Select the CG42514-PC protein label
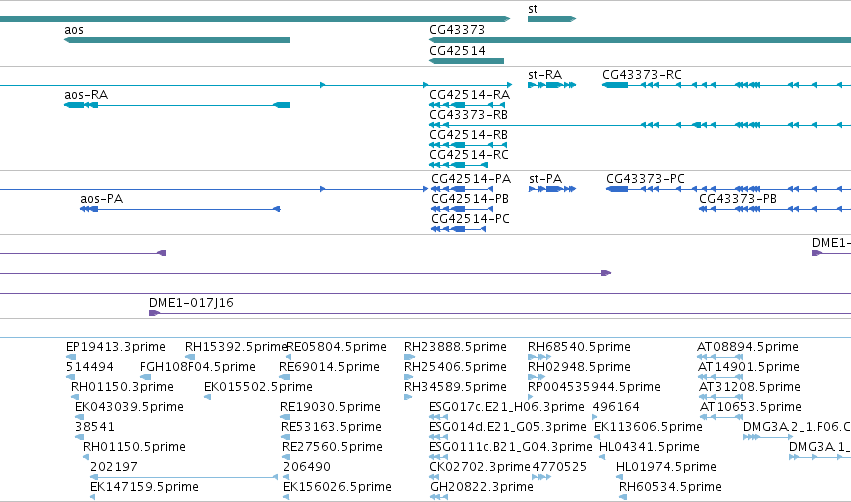Screen dimensions: 851x502 (x=470, y=219)
